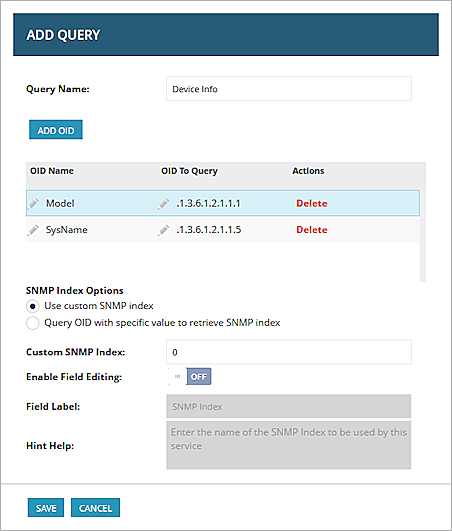Viewport: 452px width, 531px height.
Task: Select Use custom SNMP index radio button
Action: point(33,306)
